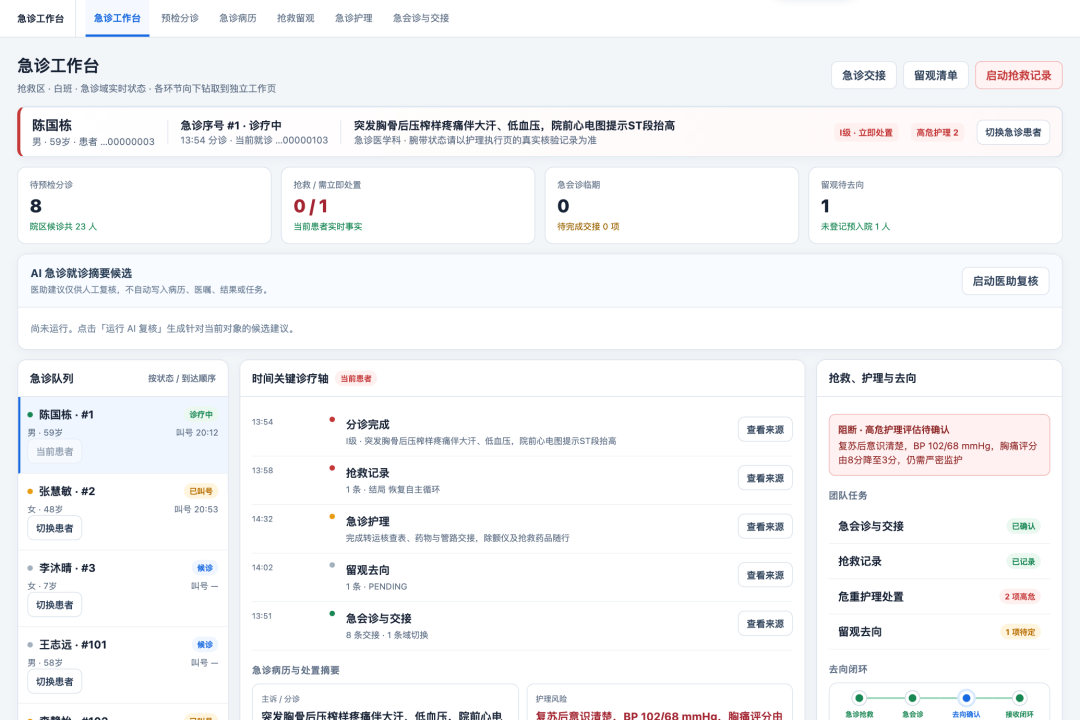
Task: Go to 抢救留观 tab
Action: [295, 18]
